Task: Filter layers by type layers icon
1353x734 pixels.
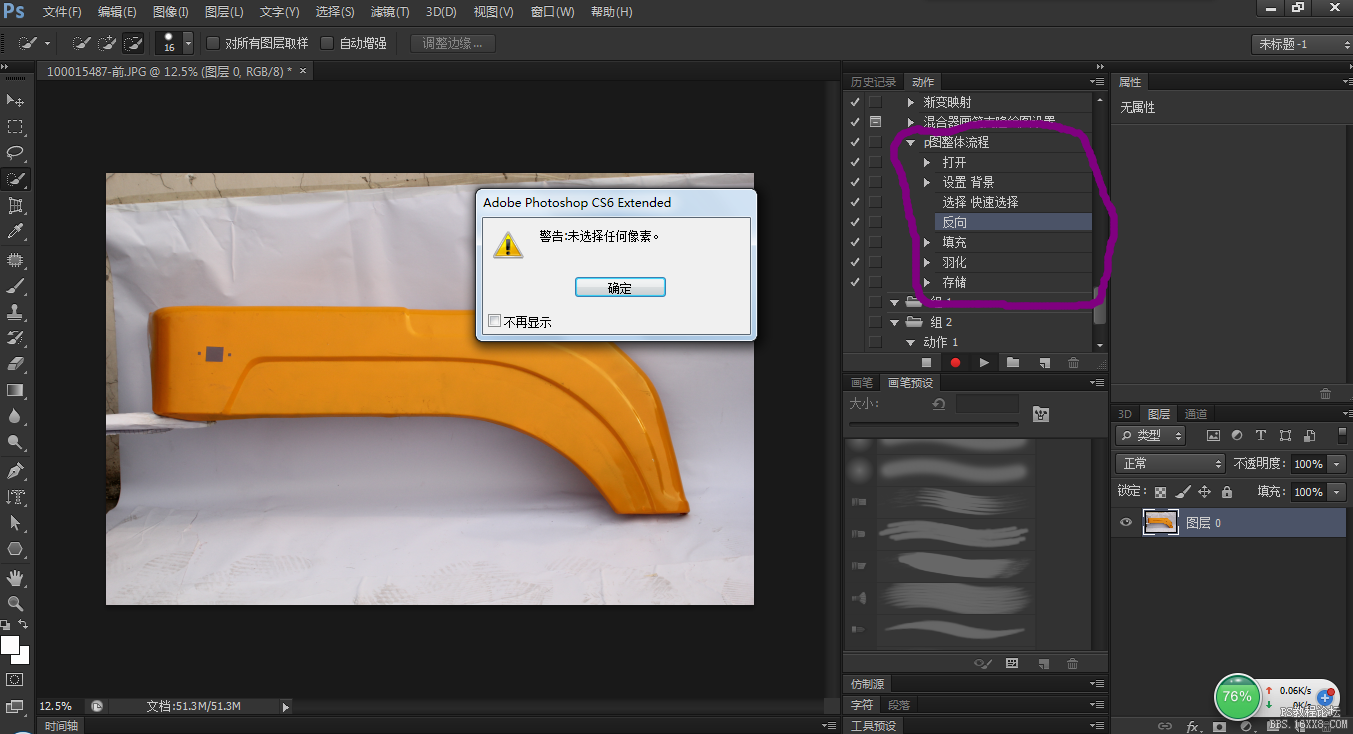Action: point(1260,436)
